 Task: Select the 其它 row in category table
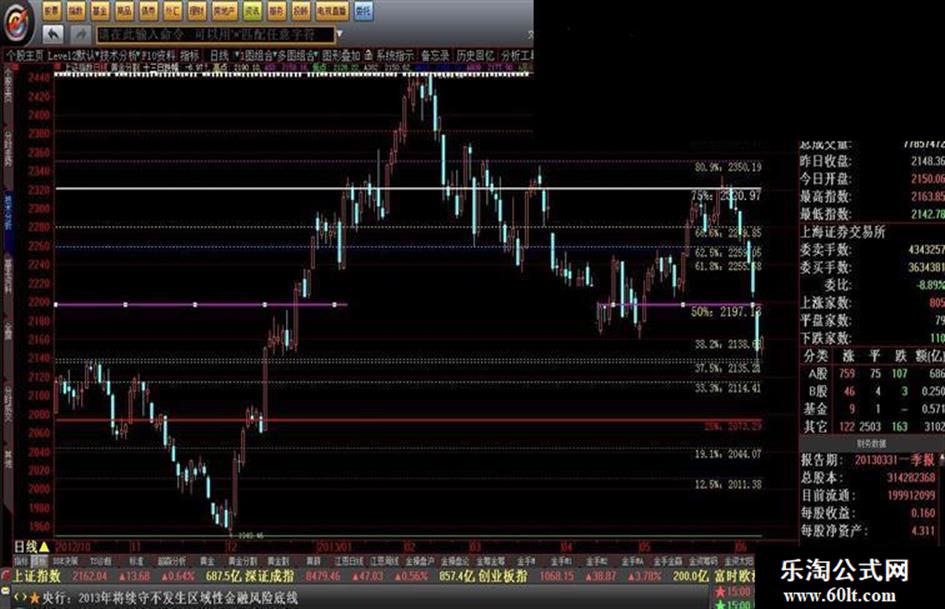[x=872, y=426]
